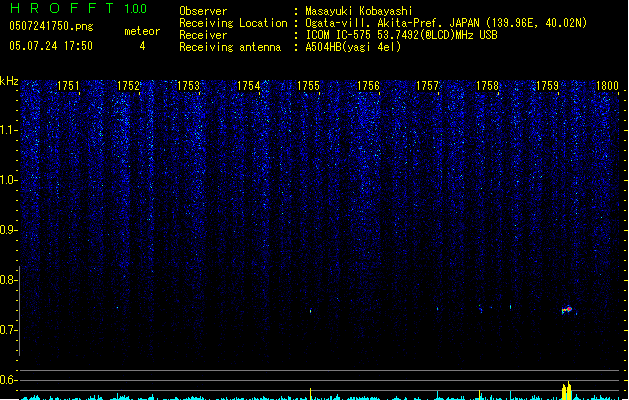Click the 1759 time marker
This screenshot has width=629, height=400.
[x=547, y=86]
